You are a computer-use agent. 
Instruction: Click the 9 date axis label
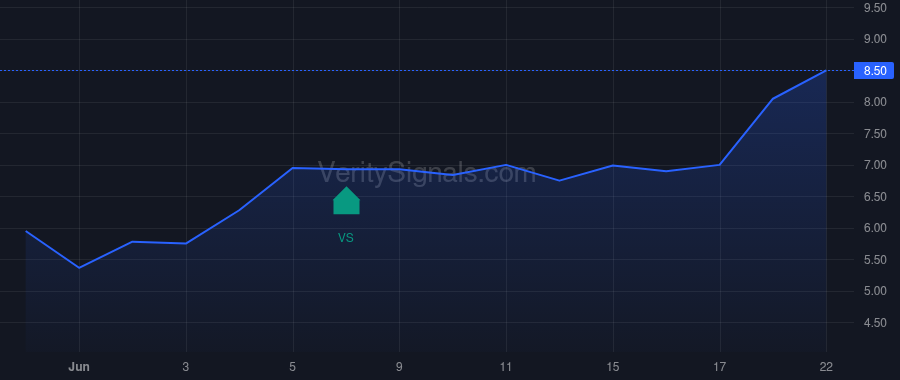399,367
